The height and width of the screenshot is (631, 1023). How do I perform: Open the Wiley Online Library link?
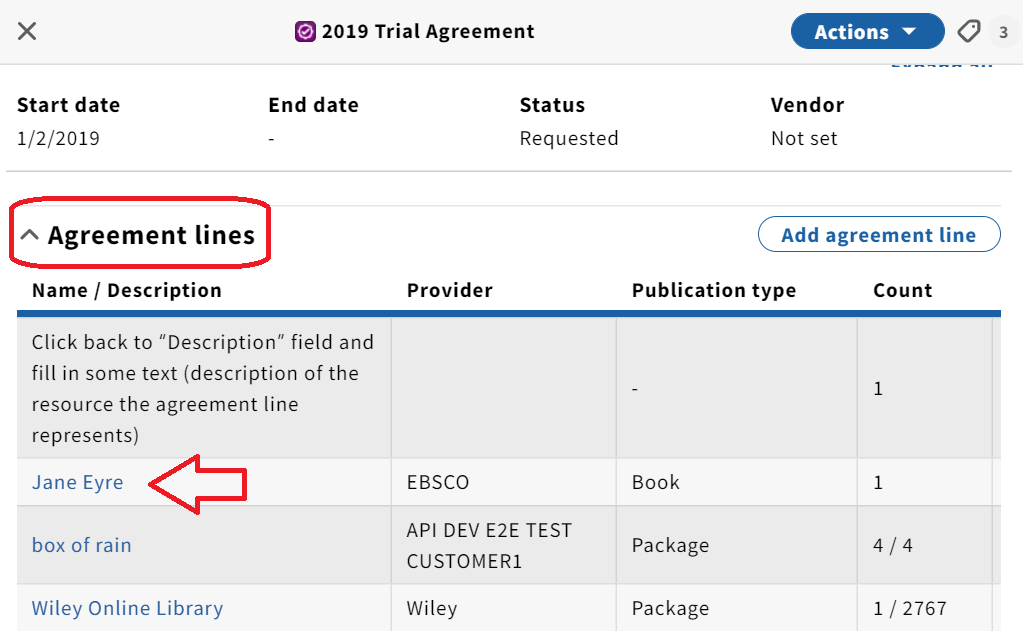pyautogui.click(x=127, y=608)
